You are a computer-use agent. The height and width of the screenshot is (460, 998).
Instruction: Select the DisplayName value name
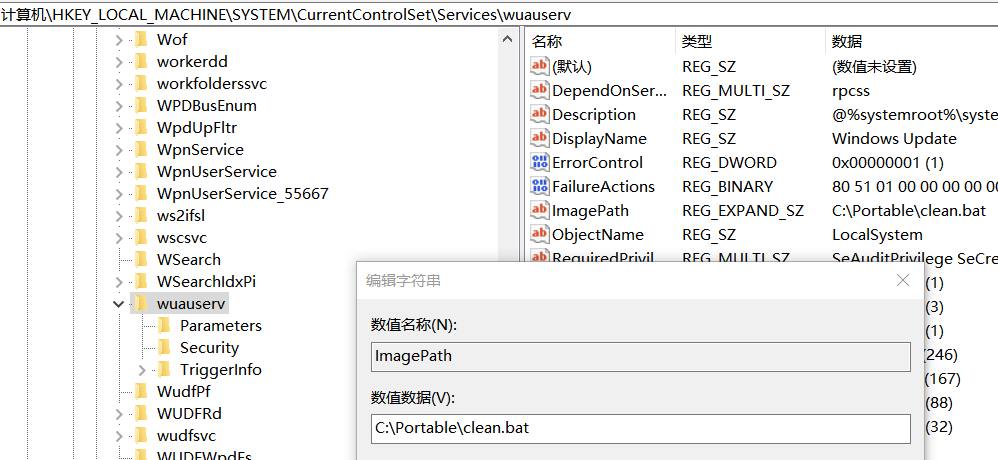[600, 139]
